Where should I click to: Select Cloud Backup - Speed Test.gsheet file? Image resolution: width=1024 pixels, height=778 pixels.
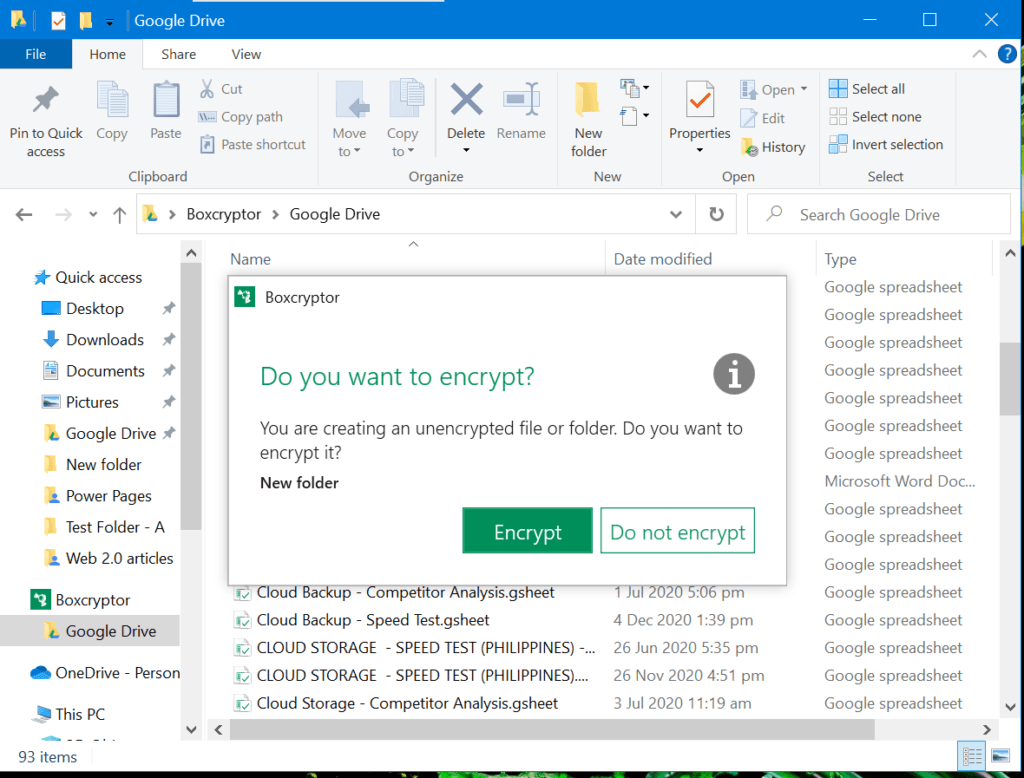(x=373, y=620)
